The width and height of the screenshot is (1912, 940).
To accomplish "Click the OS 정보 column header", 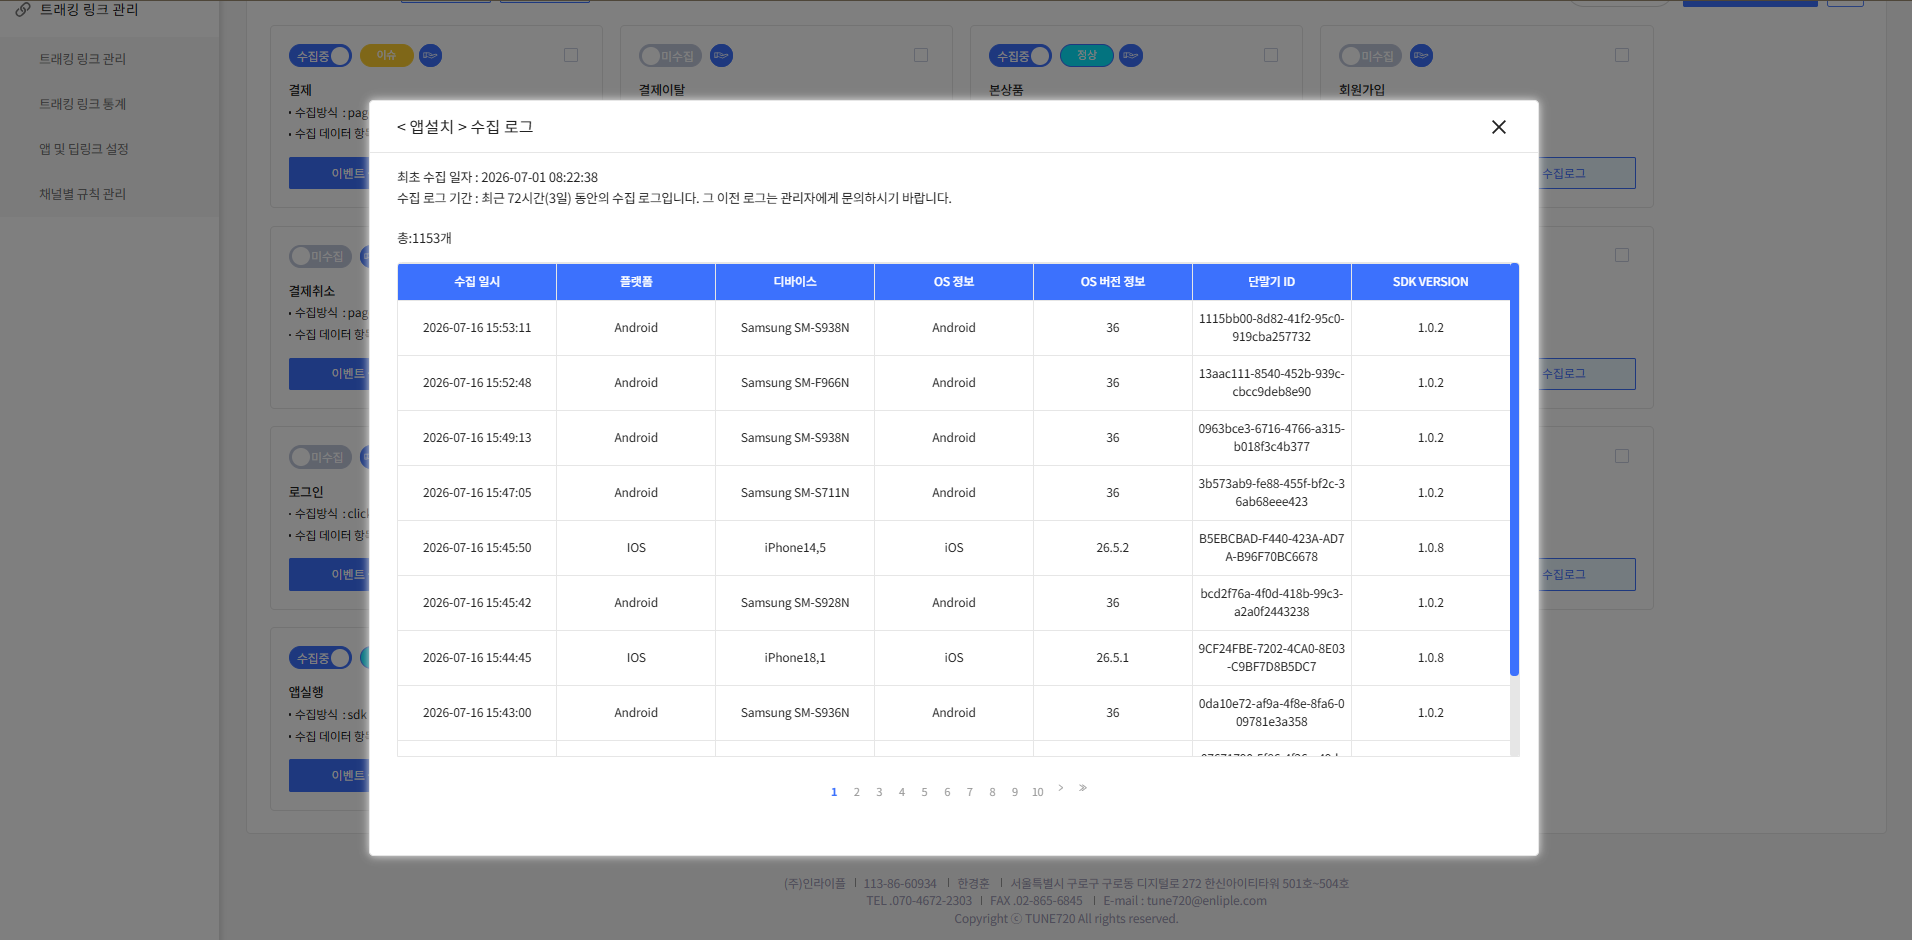I will [x=954, y=282].
